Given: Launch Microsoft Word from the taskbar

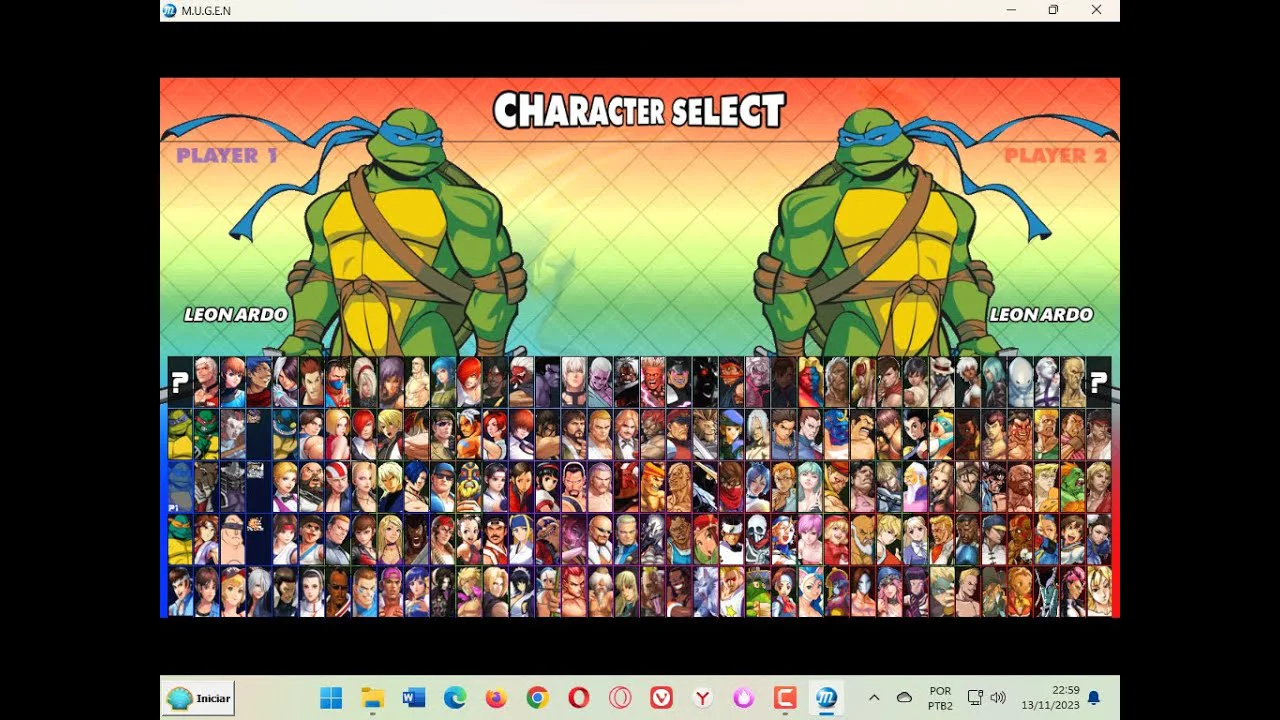Looking at the screenshot, I should (414, 698).
